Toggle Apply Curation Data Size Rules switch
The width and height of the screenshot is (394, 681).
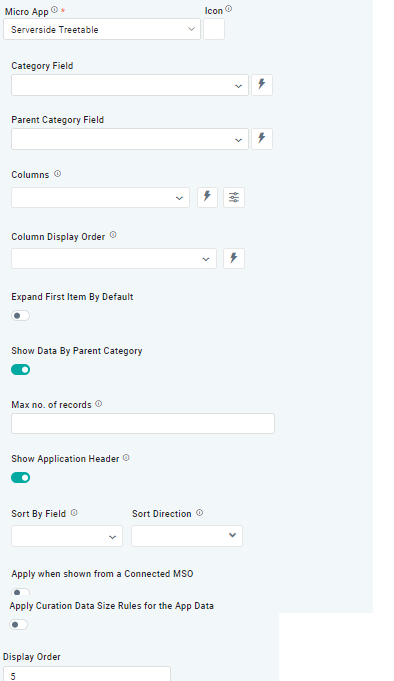[19, 625]
